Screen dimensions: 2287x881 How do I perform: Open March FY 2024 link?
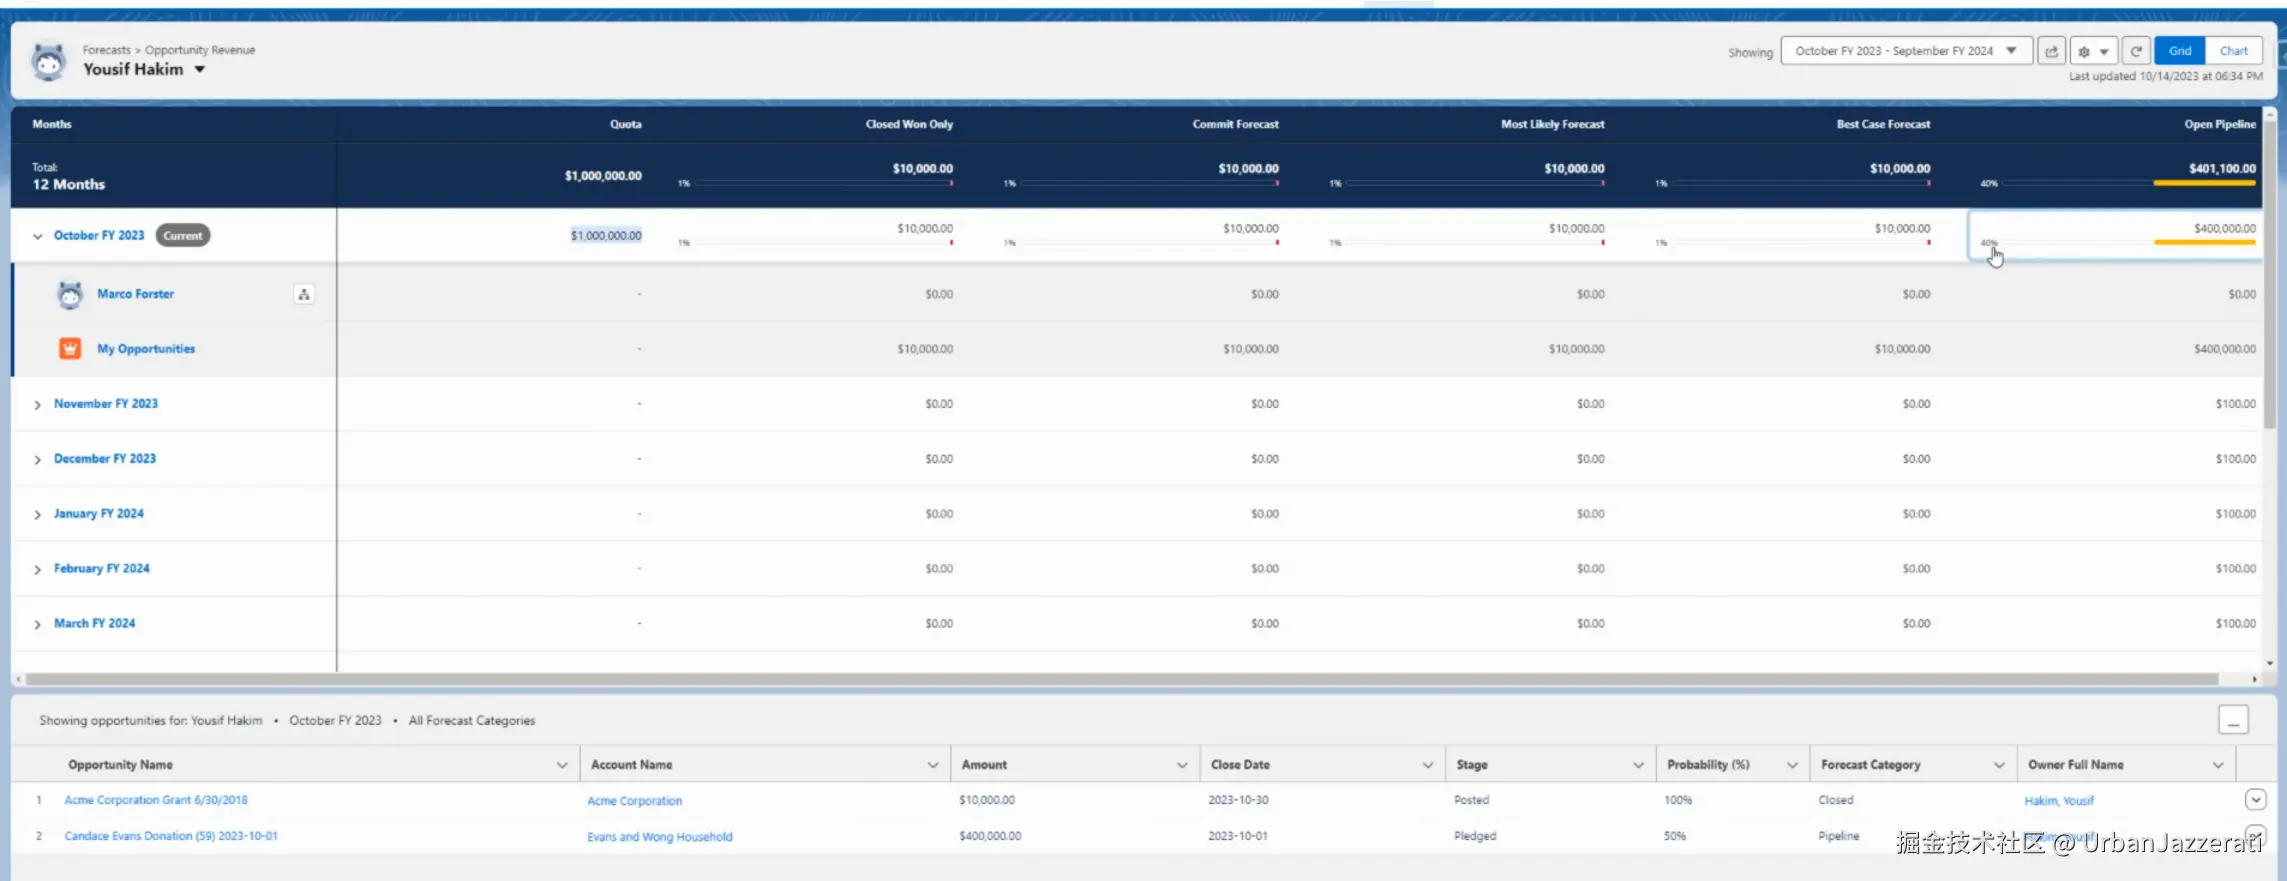click(94, 623)
